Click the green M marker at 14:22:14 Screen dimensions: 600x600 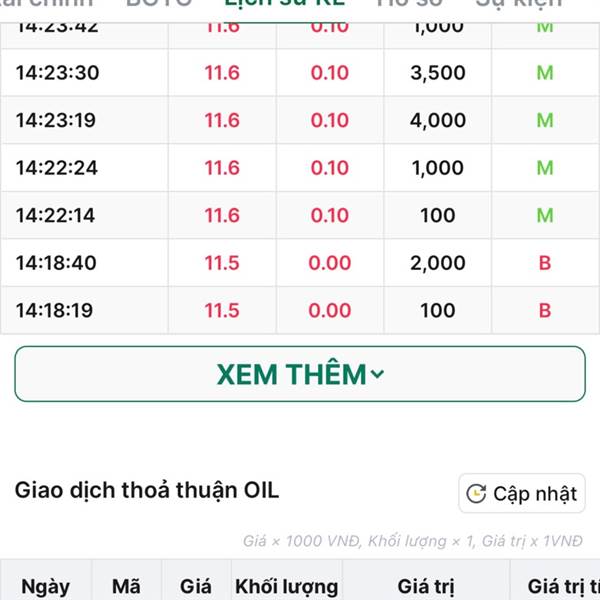(545, 215)
